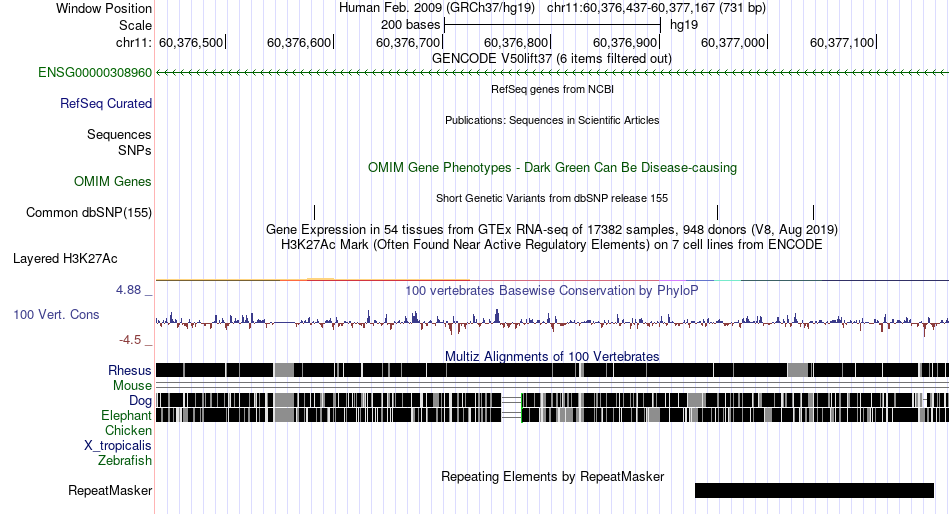The image size is (950, 514).
Task: Click the Chicken species label
Action: (x=128, y=430)
